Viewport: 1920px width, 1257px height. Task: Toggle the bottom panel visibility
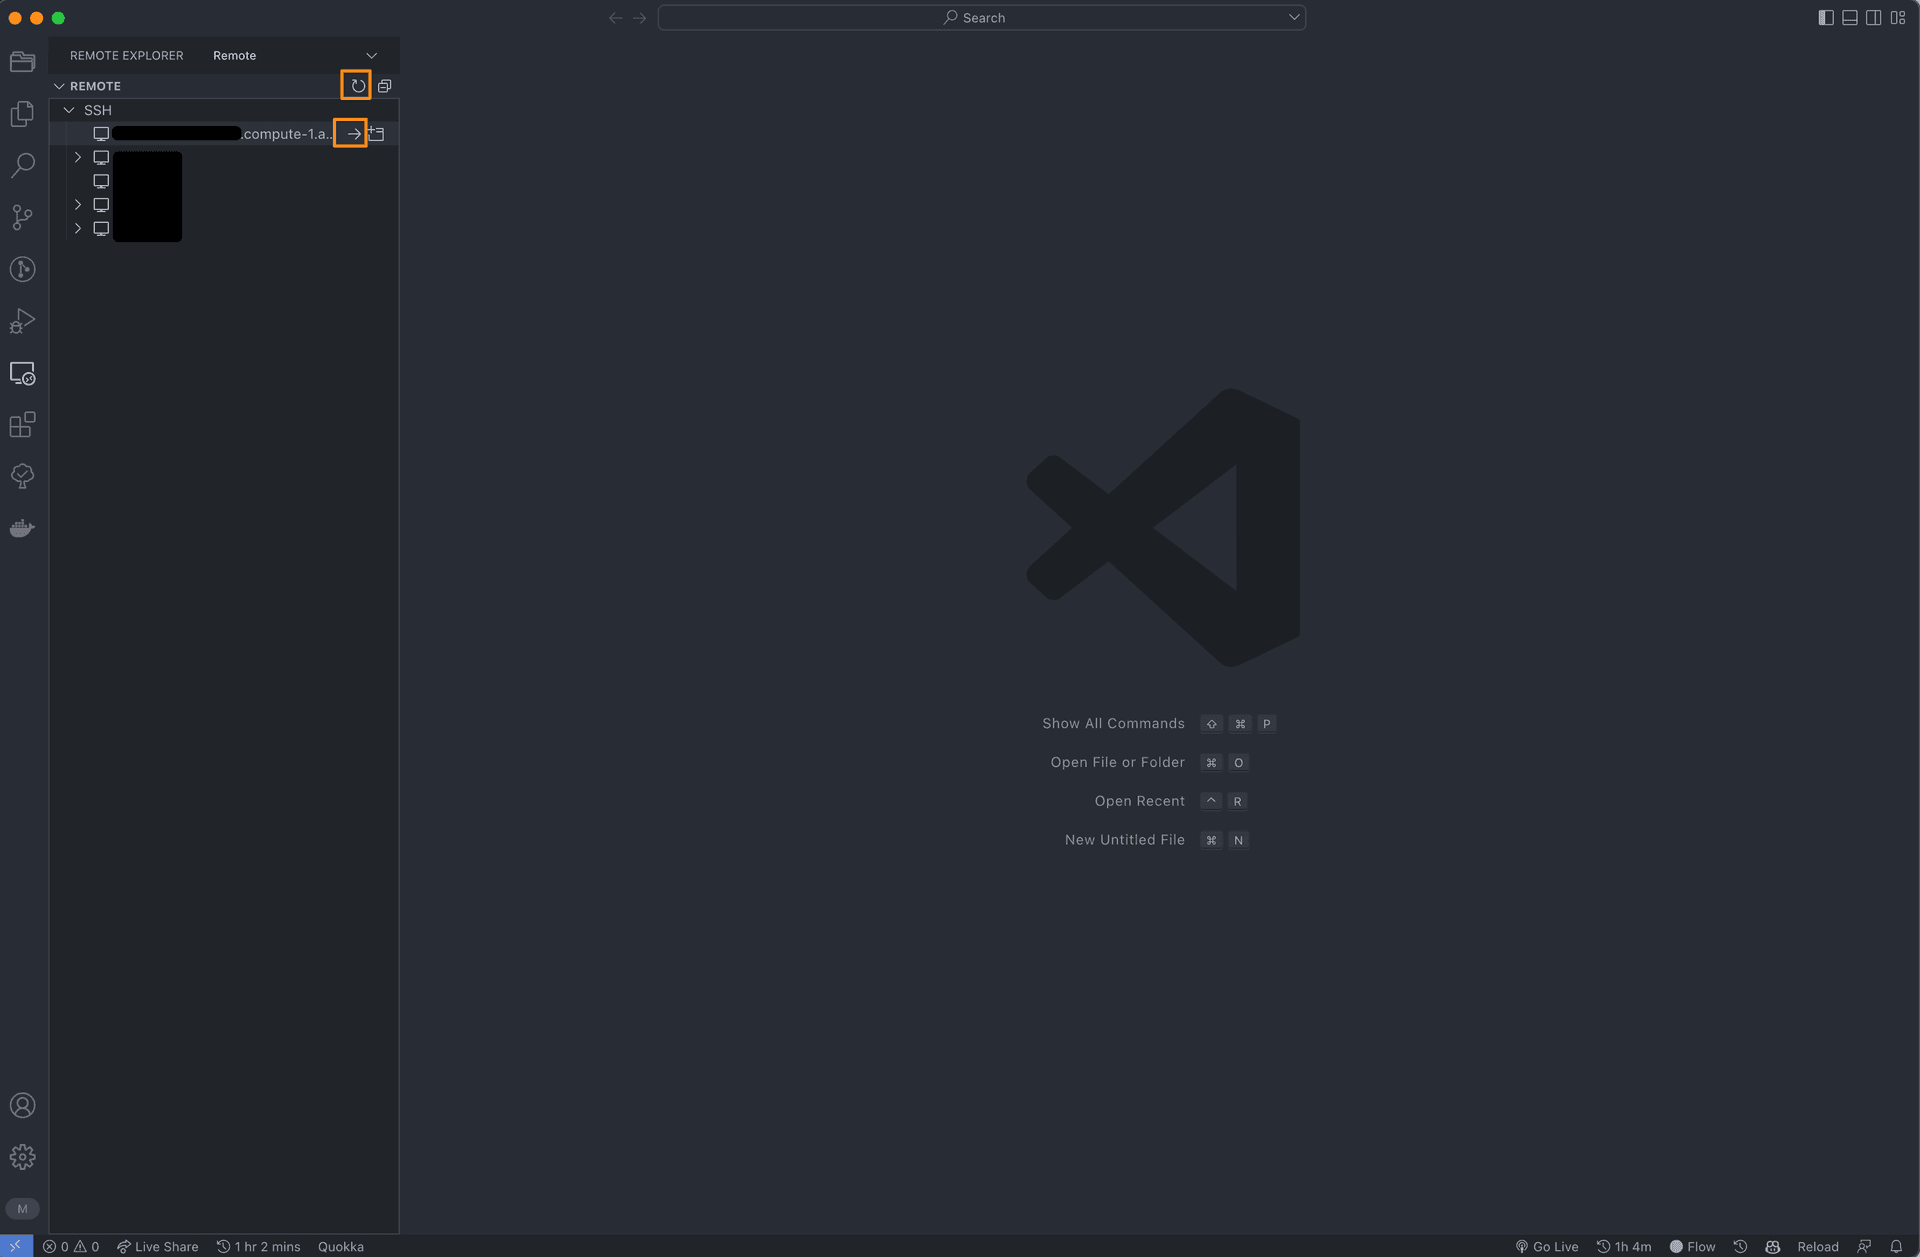pyautogui.click(x=1850, y=18)
